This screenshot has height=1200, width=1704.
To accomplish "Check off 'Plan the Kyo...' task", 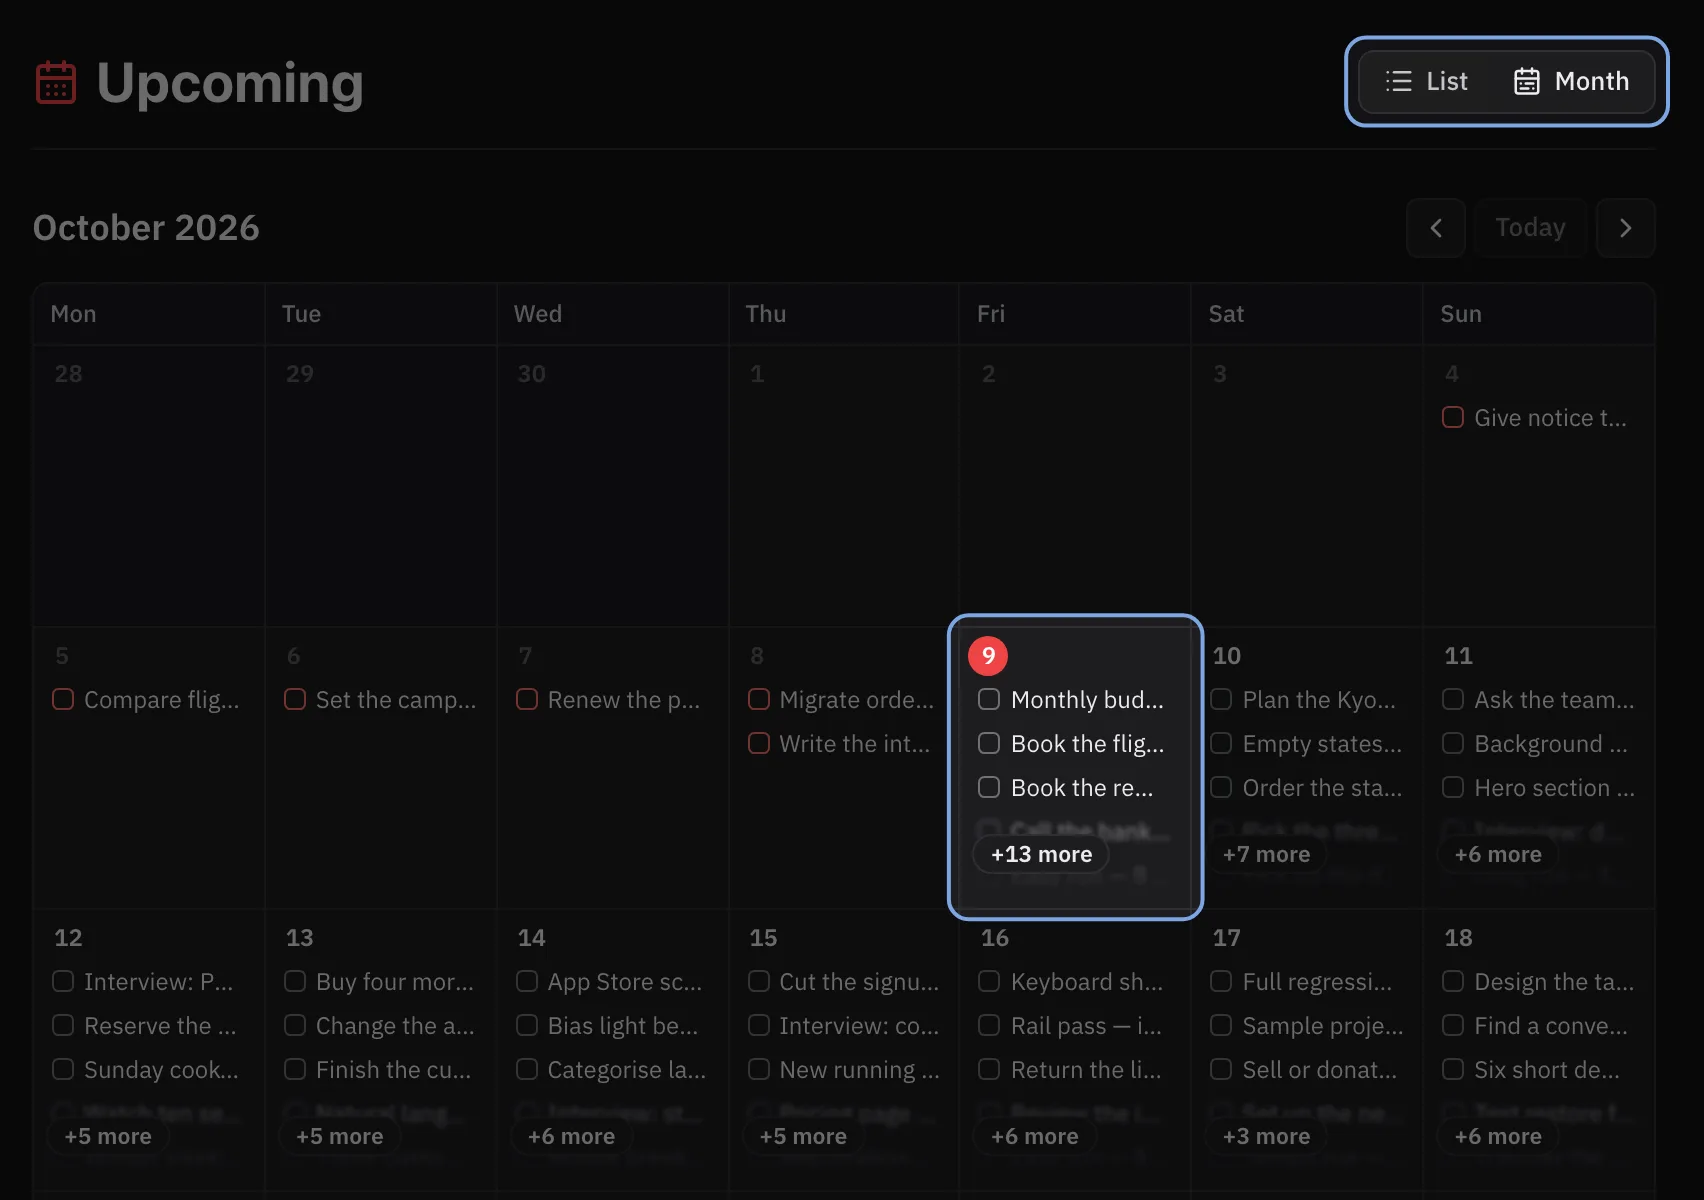I will pos(1221,699).
